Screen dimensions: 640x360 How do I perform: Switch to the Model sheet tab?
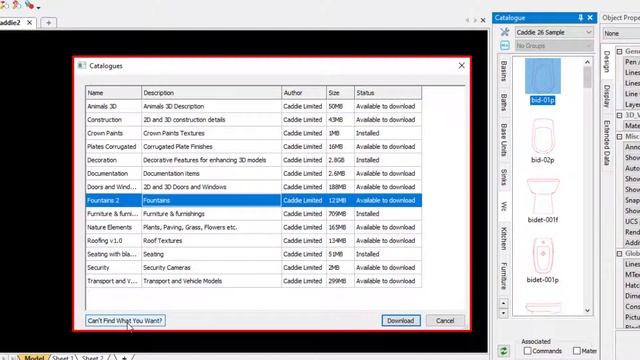(x=34, y=357)
